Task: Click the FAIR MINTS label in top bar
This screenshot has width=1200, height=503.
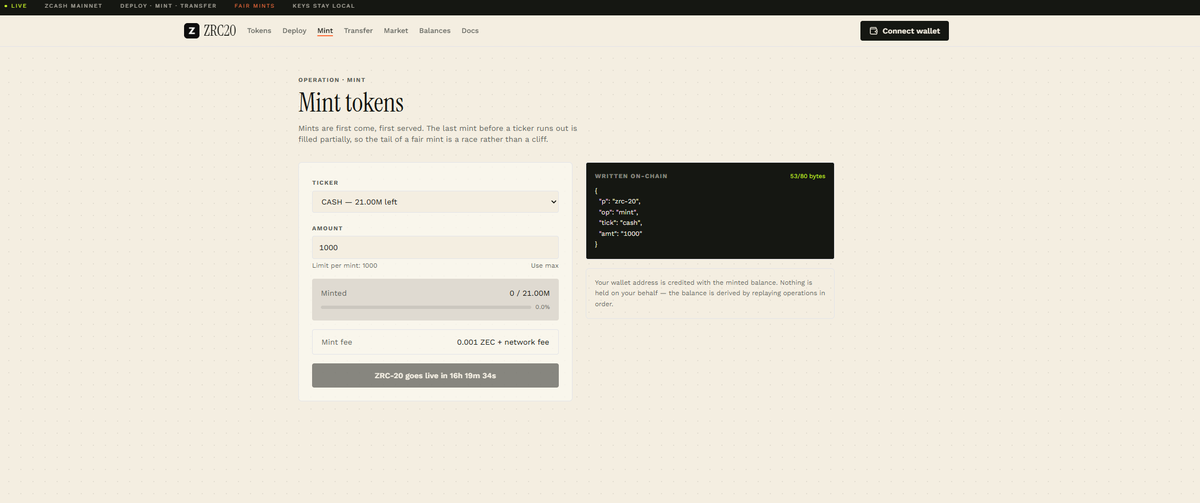Action: pyautogui.click(x=254, y=6)
